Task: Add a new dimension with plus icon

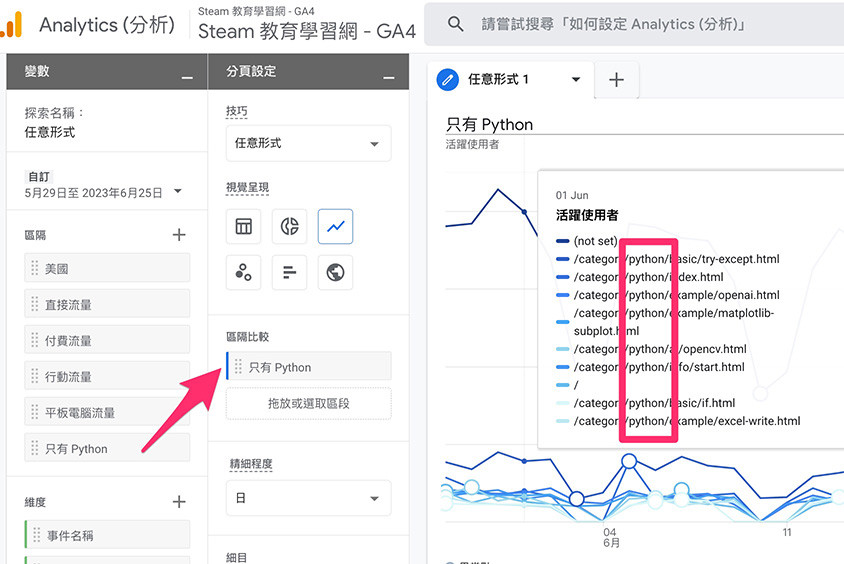Action: (179, 502)
